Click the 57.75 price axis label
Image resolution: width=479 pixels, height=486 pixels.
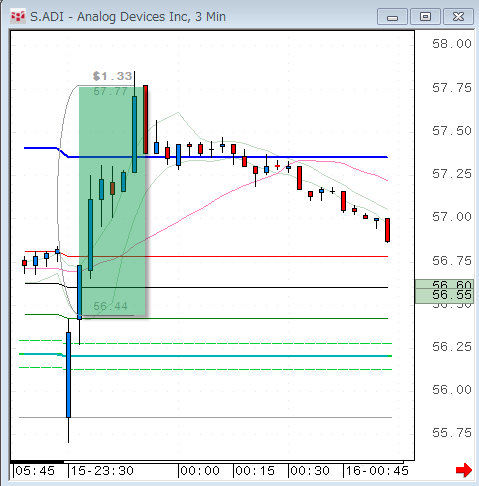(452, 88)
